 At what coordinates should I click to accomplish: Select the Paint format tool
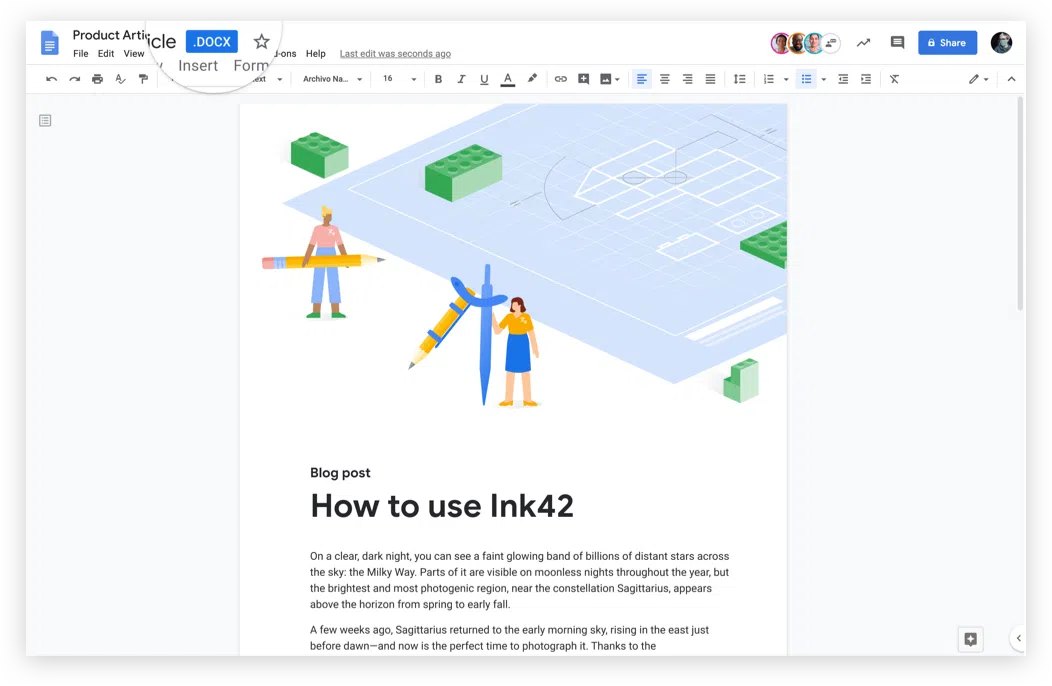click(143, 79)
